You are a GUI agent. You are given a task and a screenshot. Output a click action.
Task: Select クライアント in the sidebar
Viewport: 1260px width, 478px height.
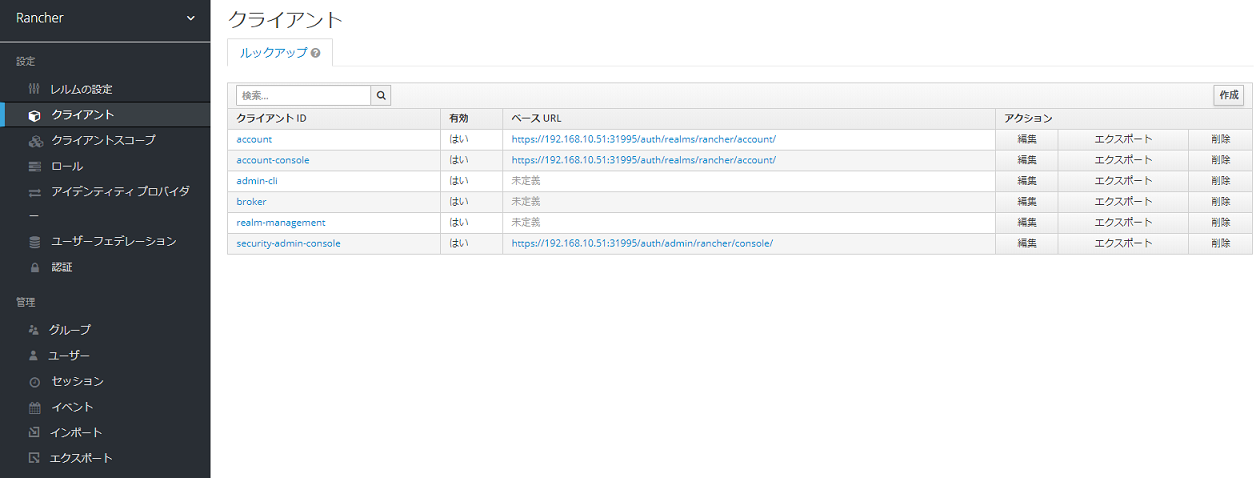[83, 115]
